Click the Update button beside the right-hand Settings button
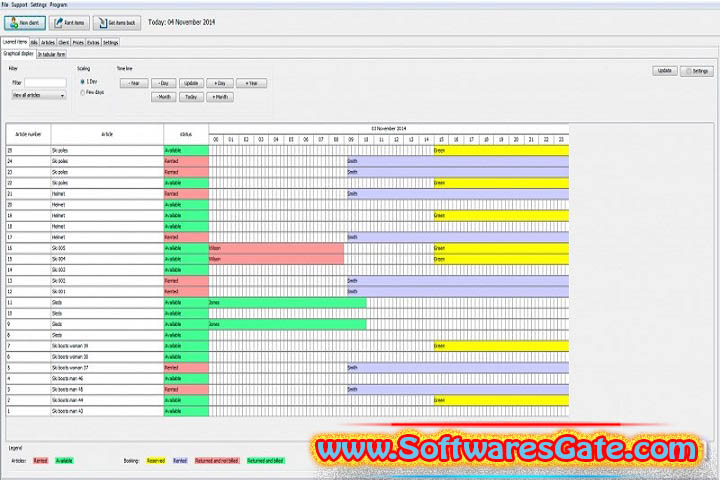 665,71
